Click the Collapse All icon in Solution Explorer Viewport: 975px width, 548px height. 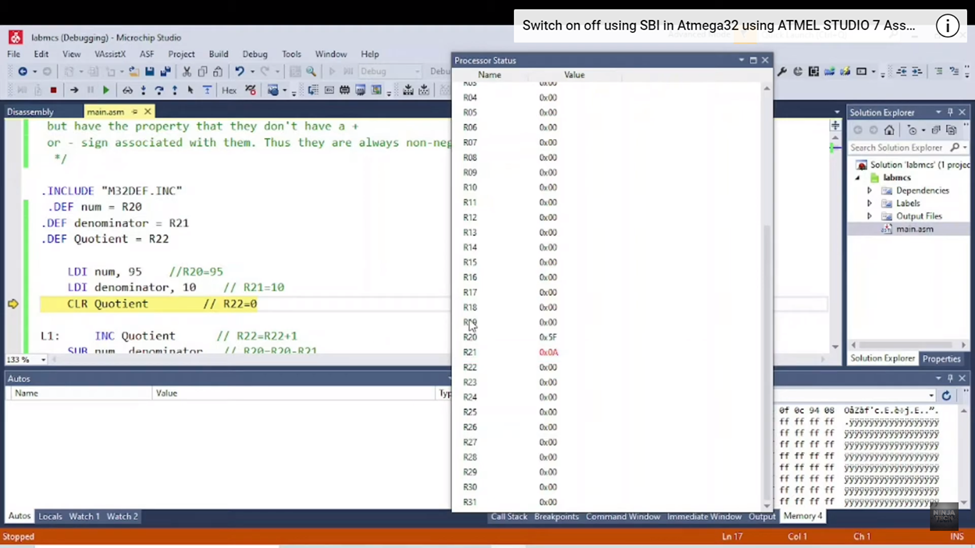point(936,130)
